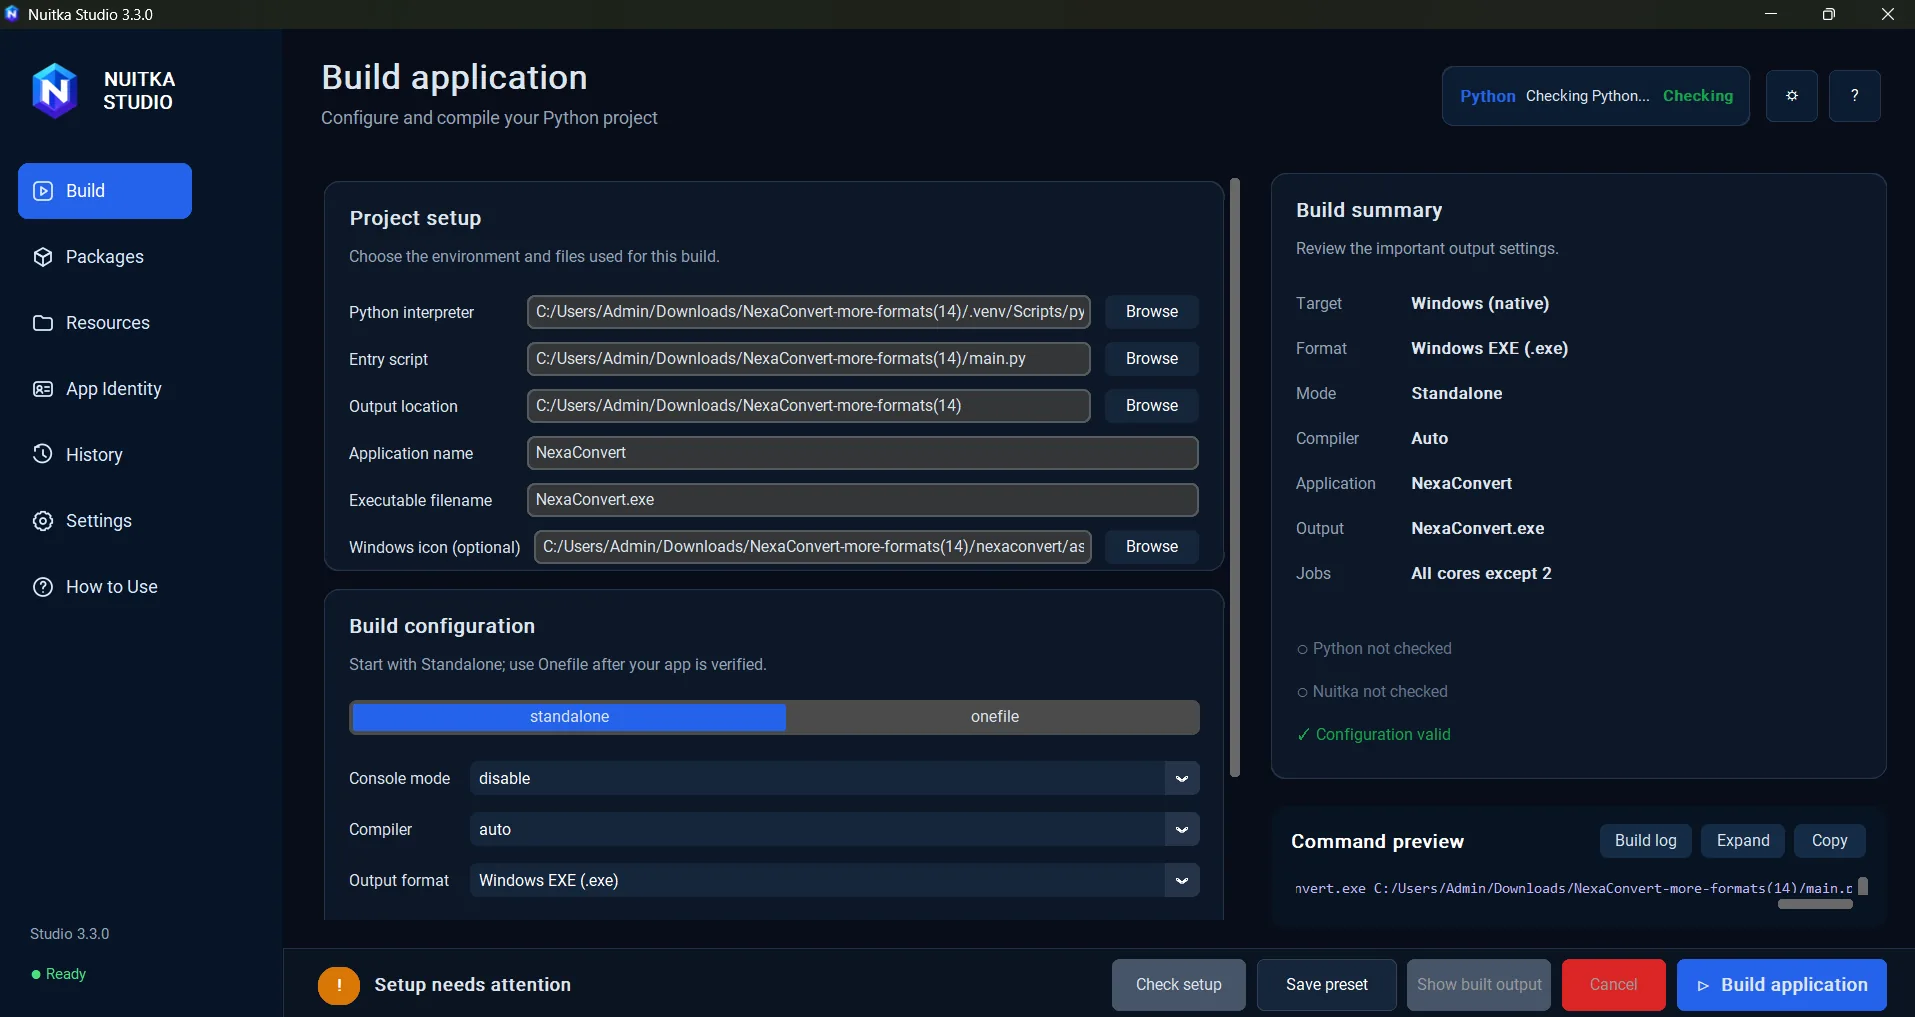The image size is (1915, 1017).
Task: Click the Check setup button
Action: coord(1179,985)
